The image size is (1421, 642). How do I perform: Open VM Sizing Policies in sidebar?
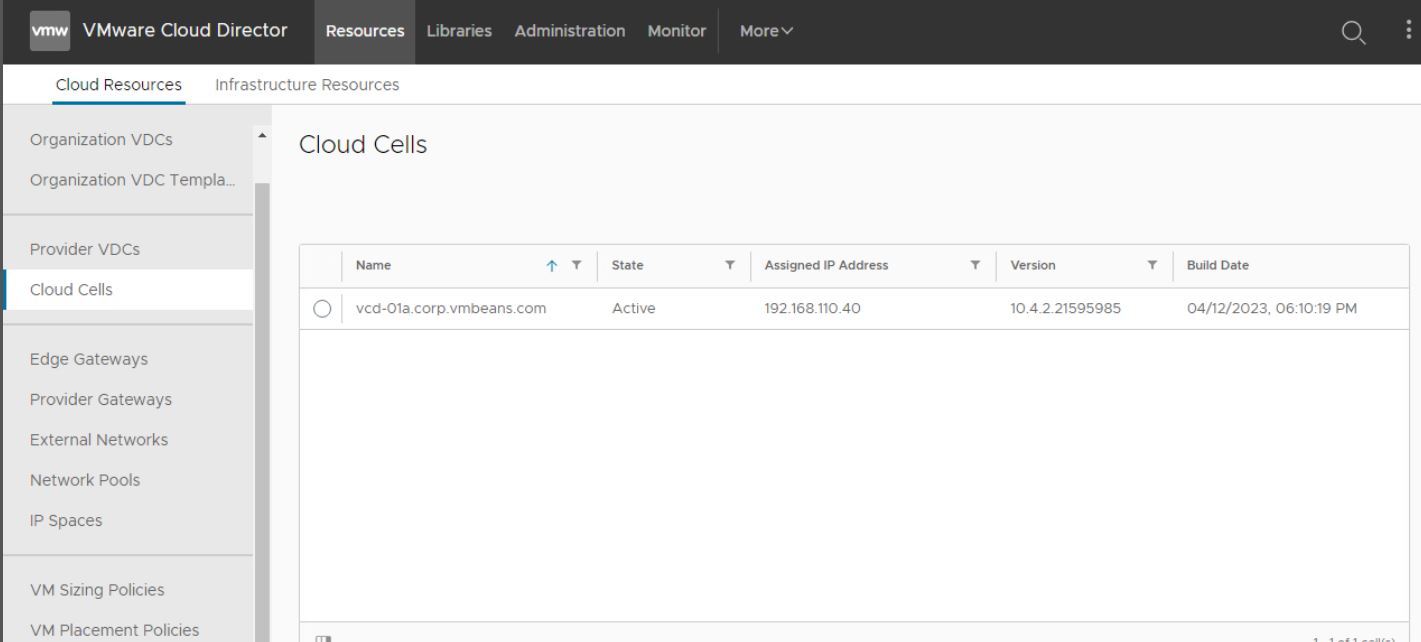tap(97, 590)
